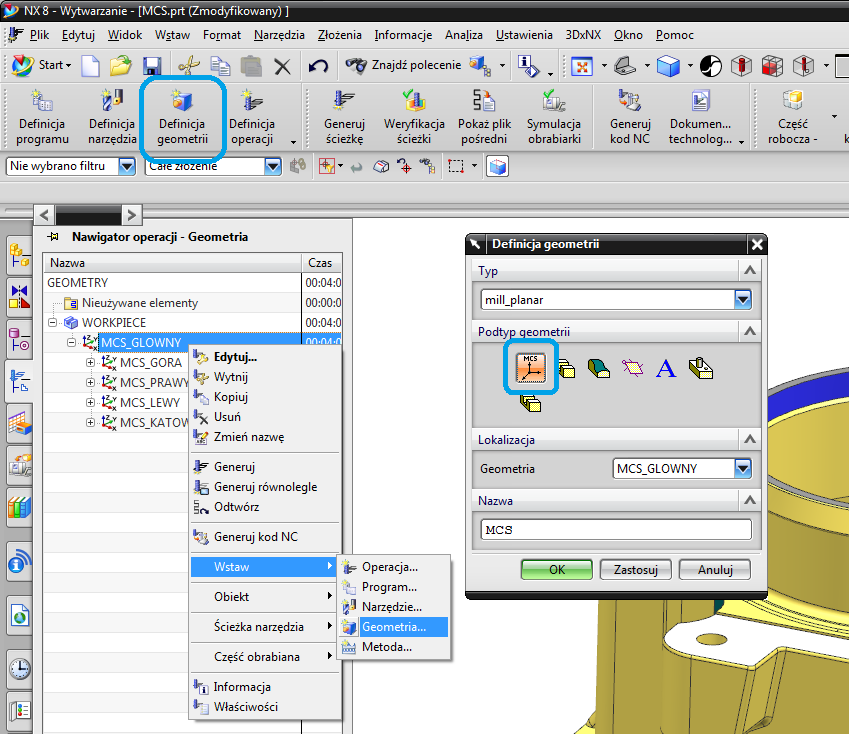Screen dimensions: 849x734
Task: Click the Definicja narzędzia toolbar icon
Action: pos(112,117)
